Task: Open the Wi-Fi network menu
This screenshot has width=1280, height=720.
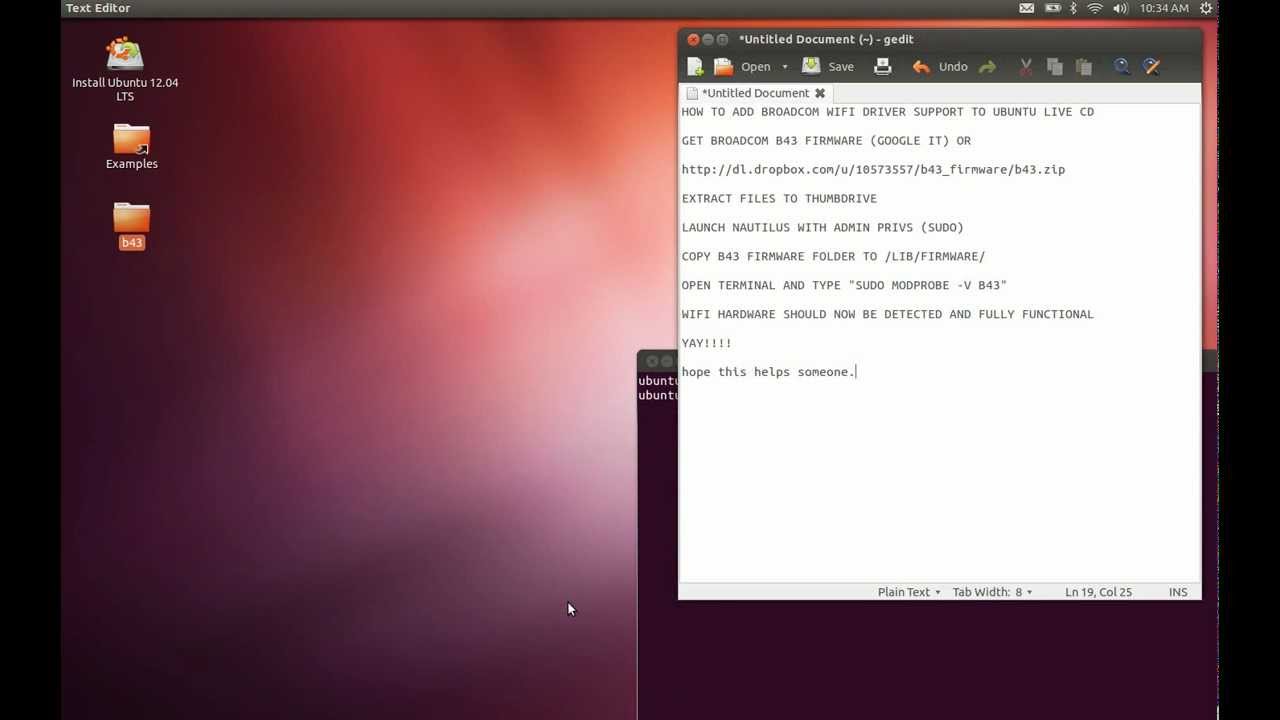Action: tap(1095, 8)
